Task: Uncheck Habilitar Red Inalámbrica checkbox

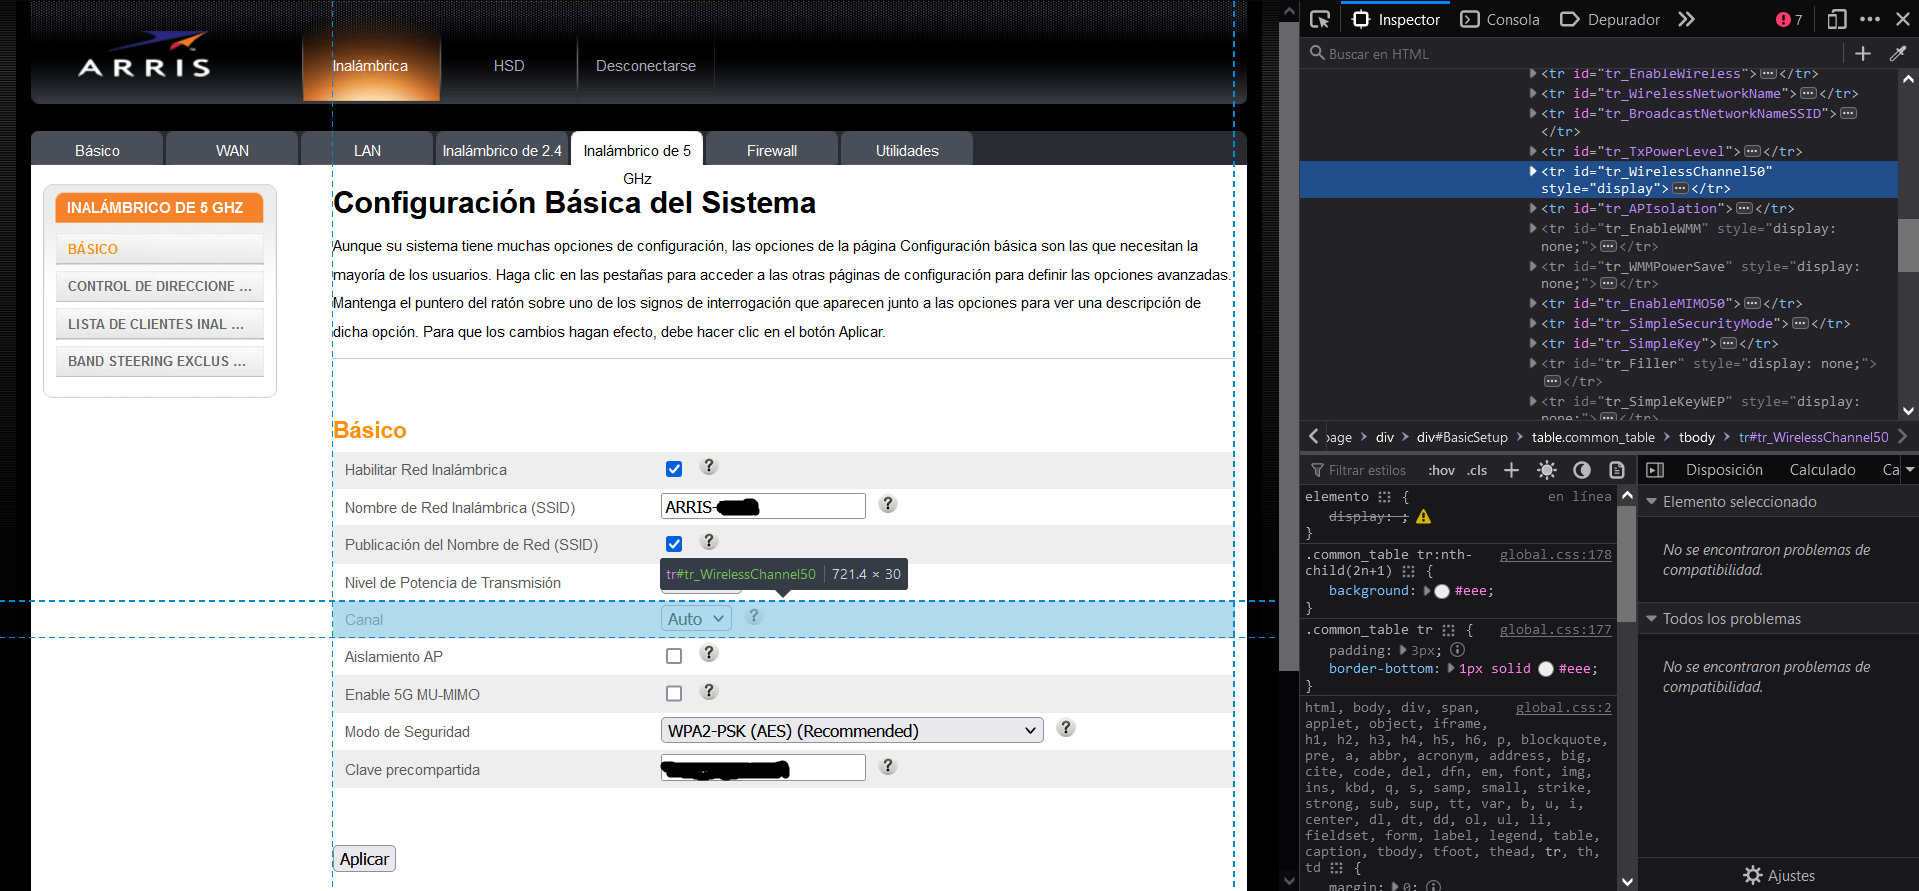Action: click(674, 469)
